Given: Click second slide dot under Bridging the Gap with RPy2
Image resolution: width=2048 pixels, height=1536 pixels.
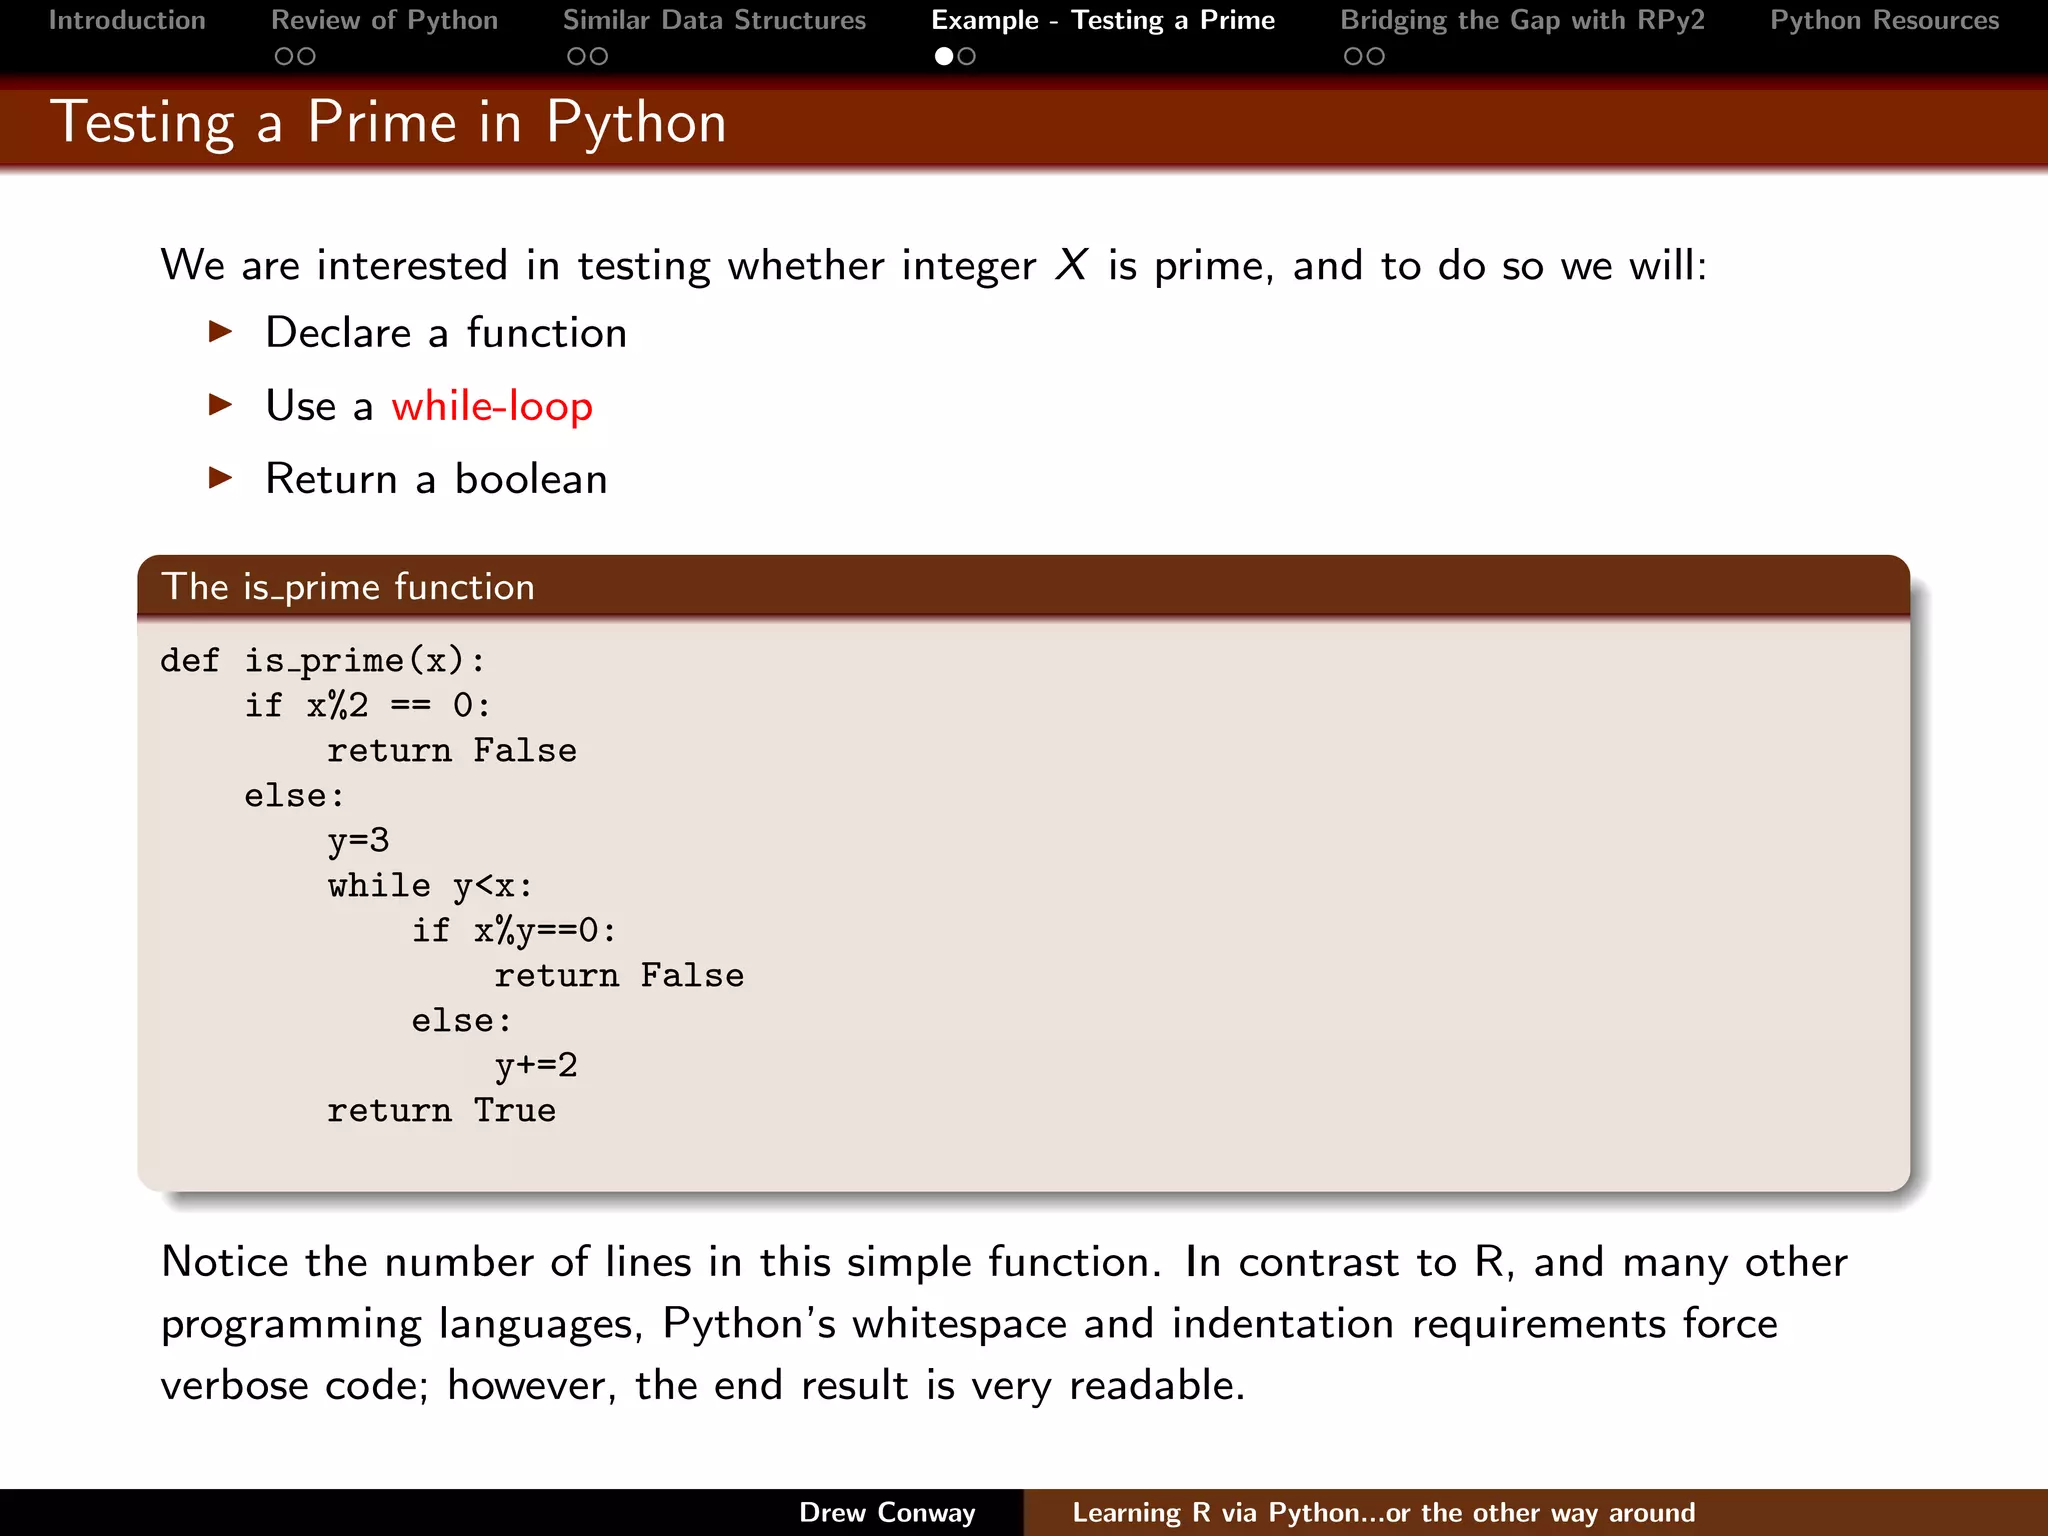Looking at the screenshot, I should pyautogui.click(x=1376, y=57).
